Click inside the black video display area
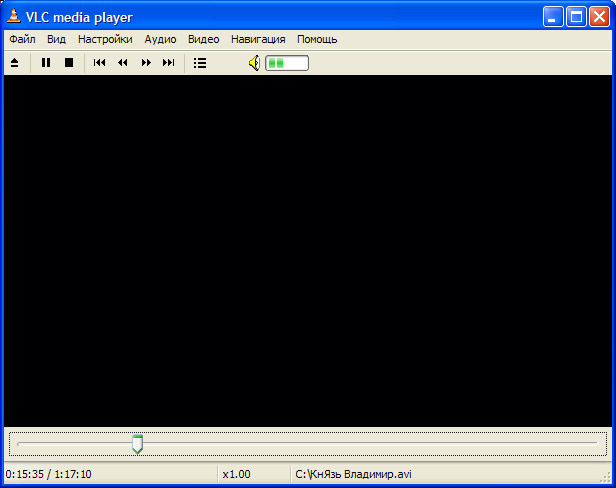Image resolution: width=616 pixels, height=488 pixels. click(x=308, y=251)
